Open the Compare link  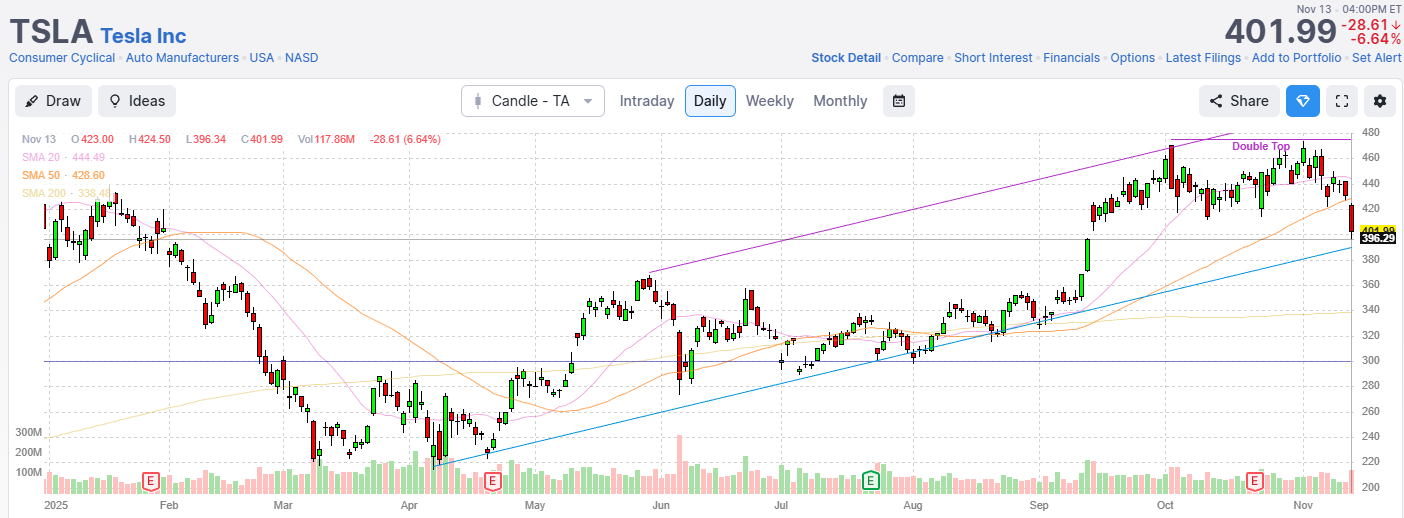click(917, 58)
